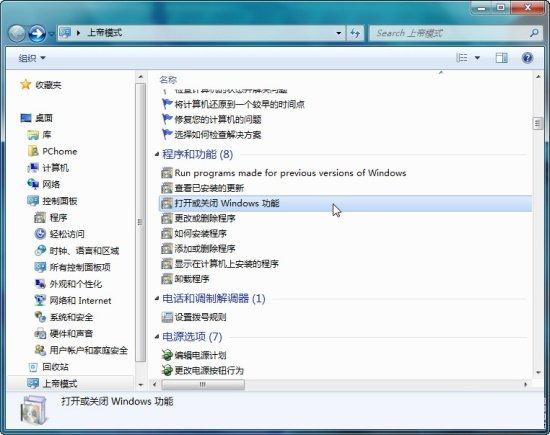Select 上帝模式 in the sidebar
550x435 pixels.
(60, 383)
